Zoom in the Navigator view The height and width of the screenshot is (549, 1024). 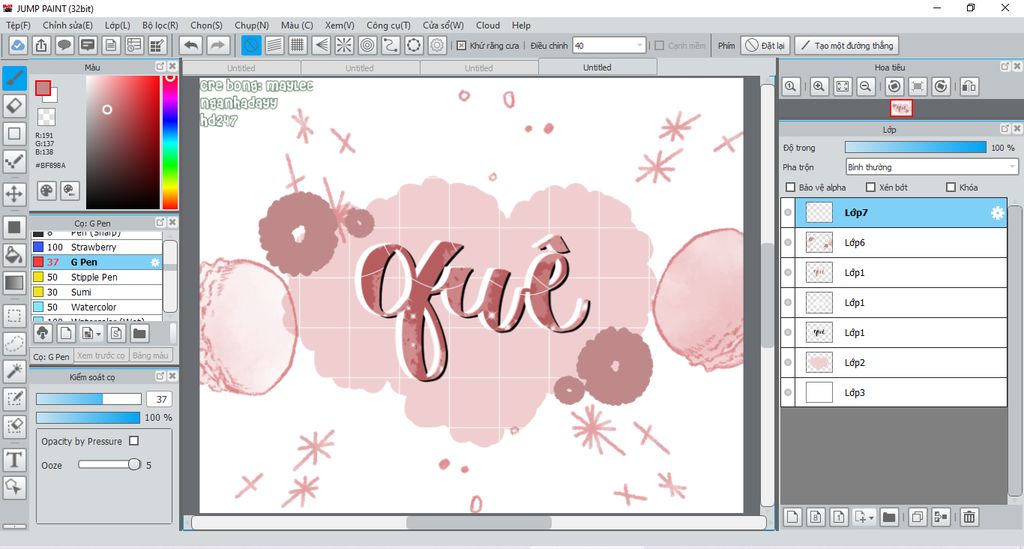pos(819,86)
